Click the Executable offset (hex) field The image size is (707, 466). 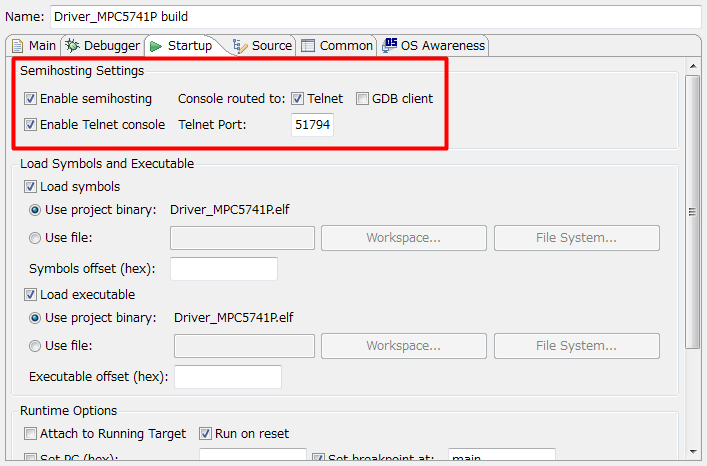(x=228, y=376)
